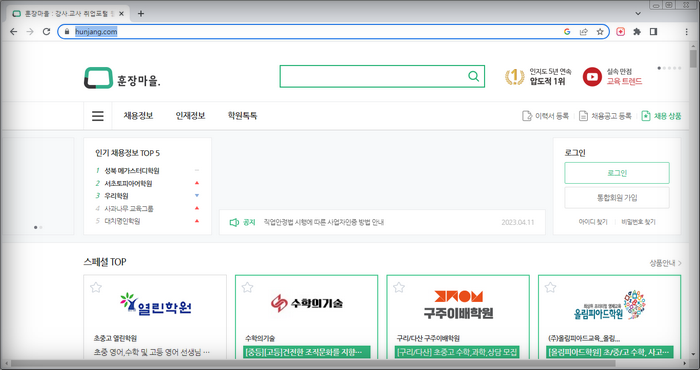
Task: Open the hamburger menu icon
Action: pos(98,116)
